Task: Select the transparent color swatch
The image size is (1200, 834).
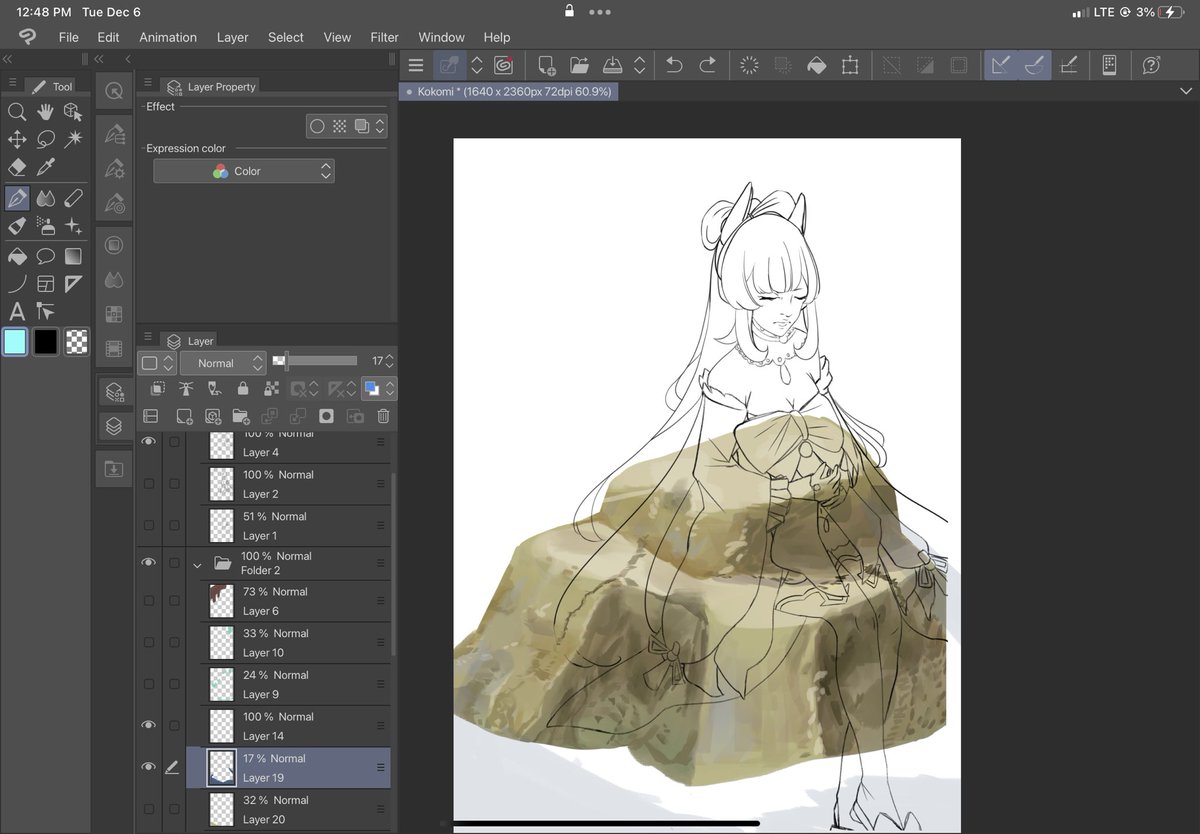Action: 77,342
